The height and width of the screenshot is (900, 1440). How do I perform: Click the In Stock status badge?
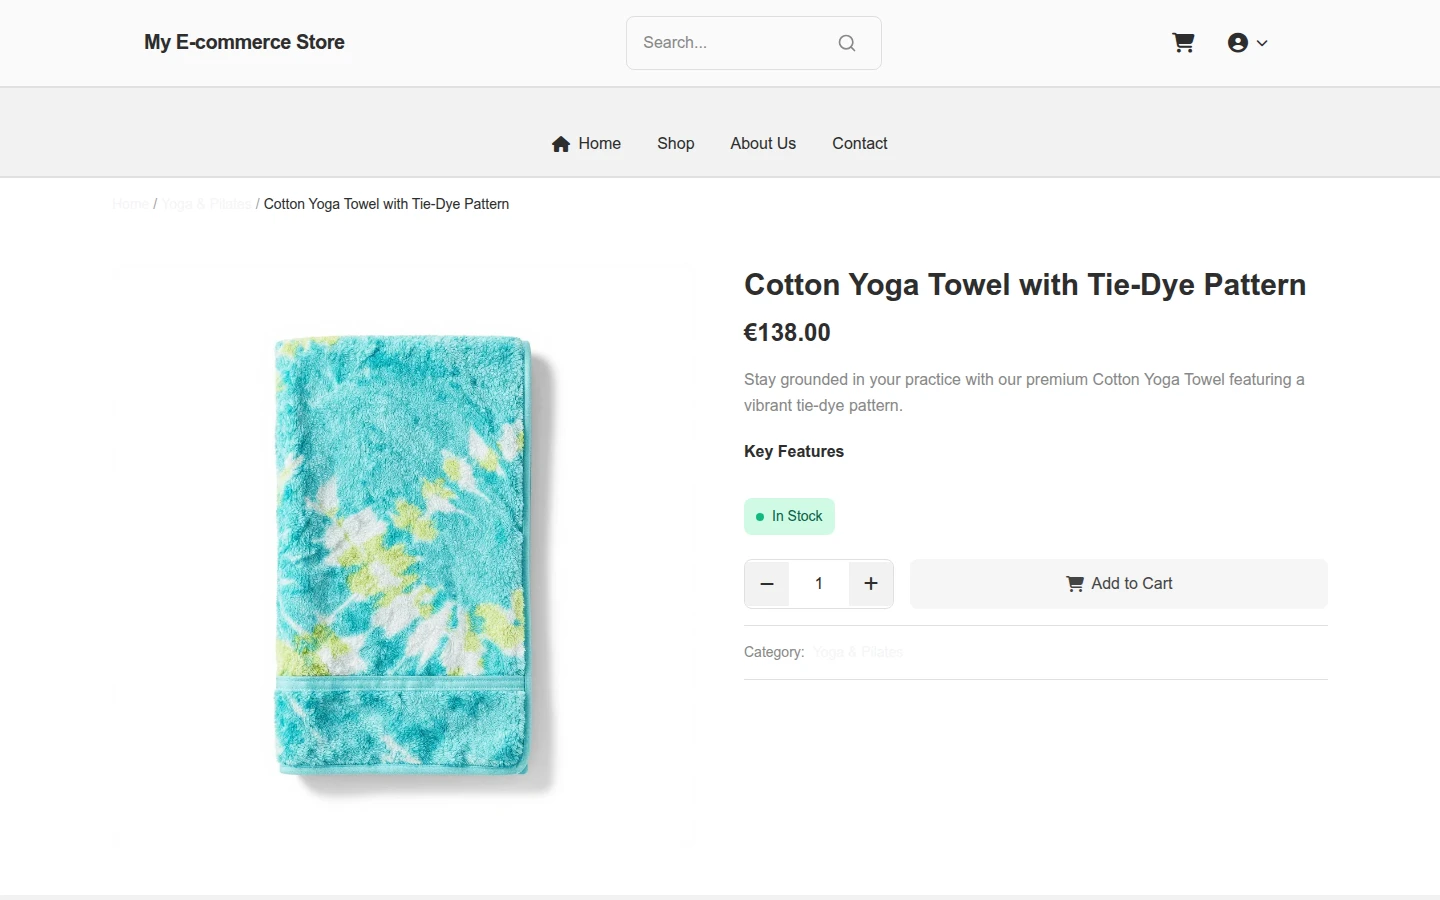point(789,516)
